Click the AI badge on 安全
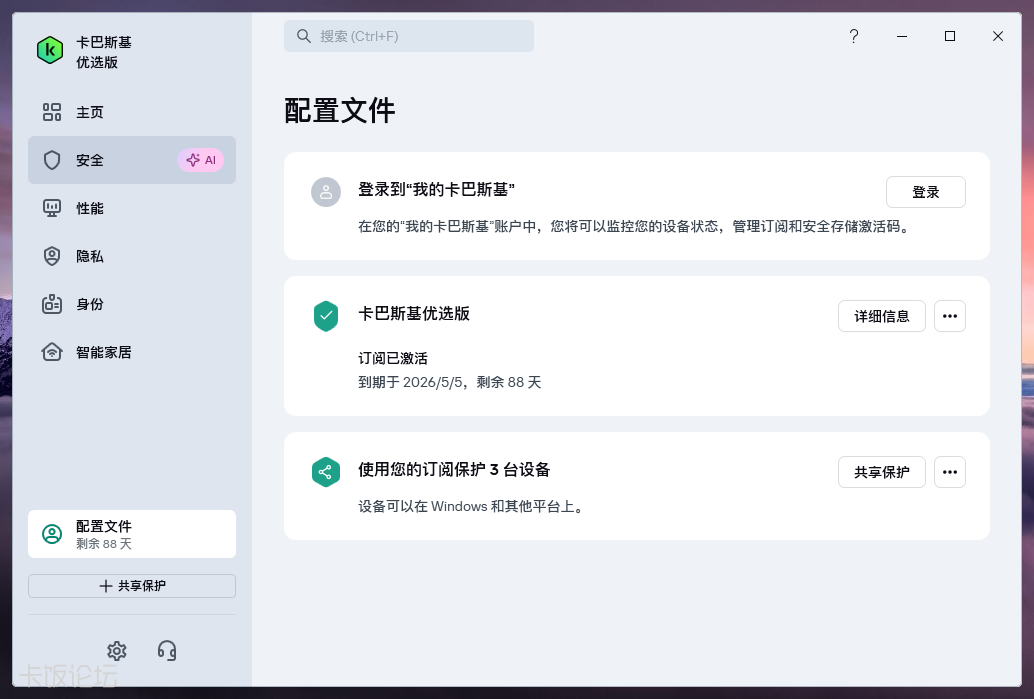The width and height of the screenshot is (1034, 699). [x=200, y=160]
